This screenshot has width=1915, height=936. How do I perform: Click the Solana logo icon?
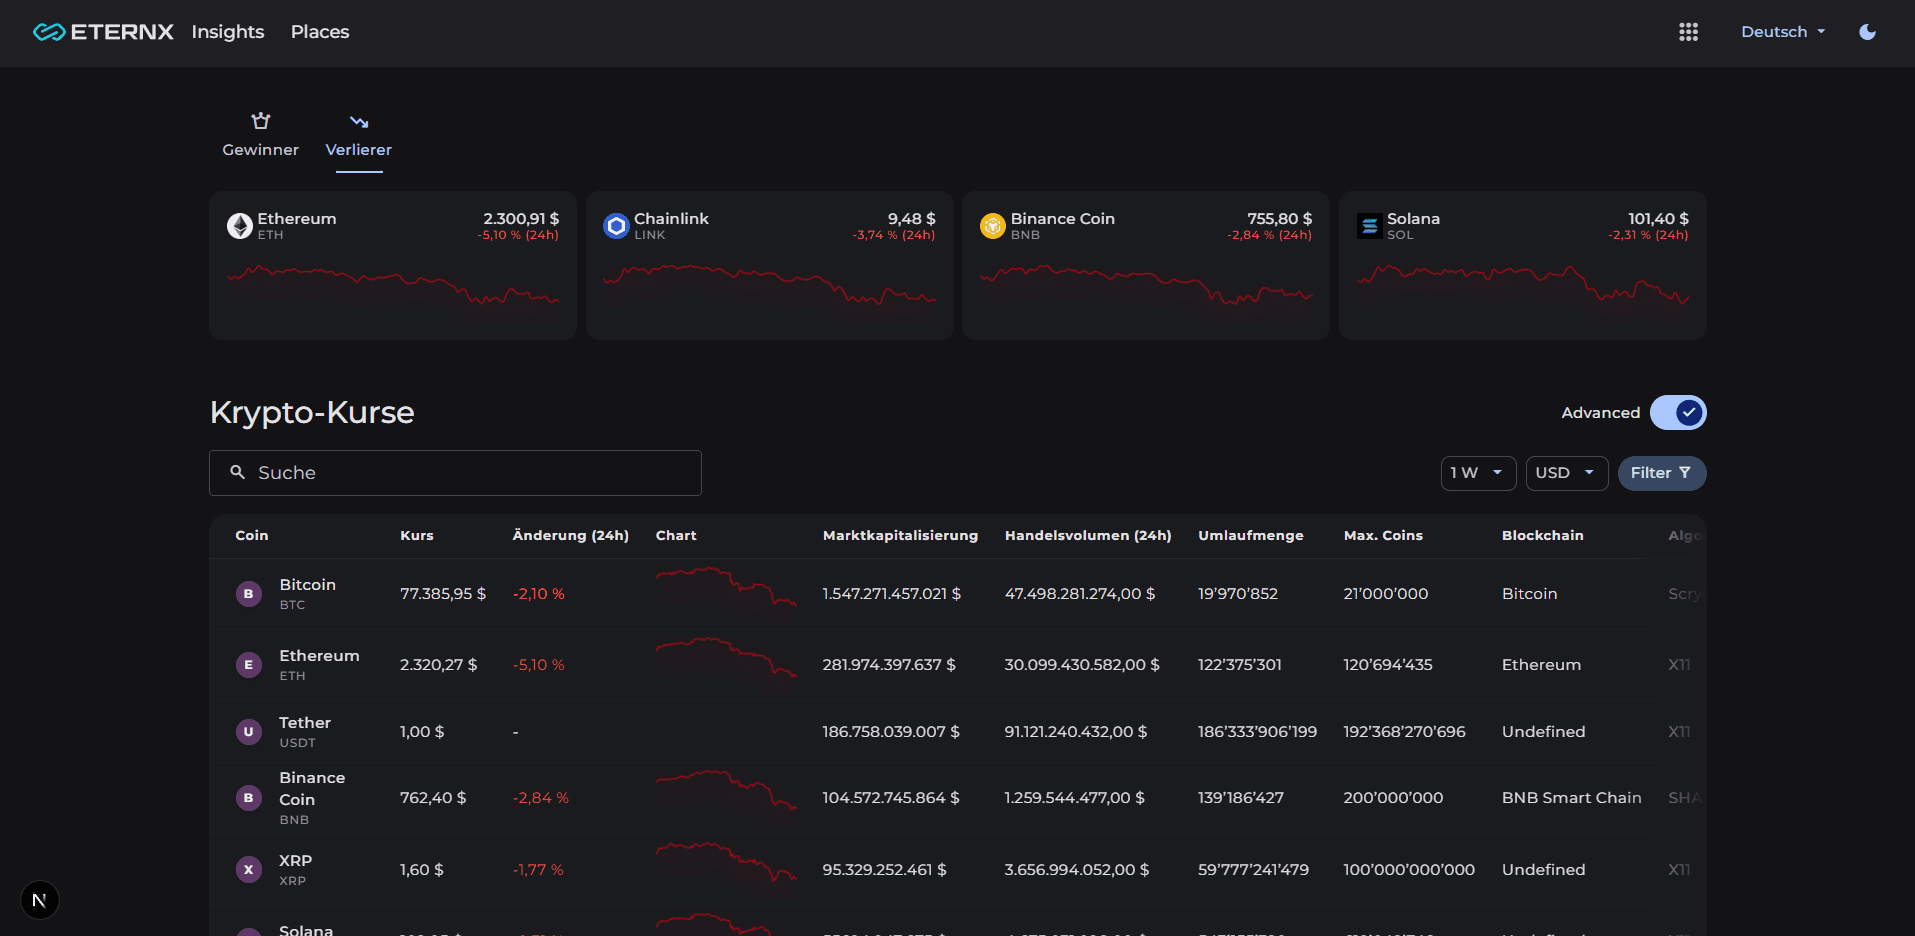[x=1369, y=226]
